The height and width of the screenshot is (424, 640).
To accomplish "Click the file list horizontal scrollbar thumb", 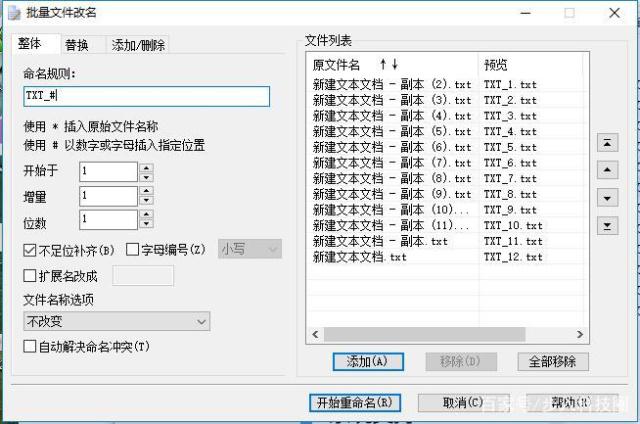I will click(424, 334).
